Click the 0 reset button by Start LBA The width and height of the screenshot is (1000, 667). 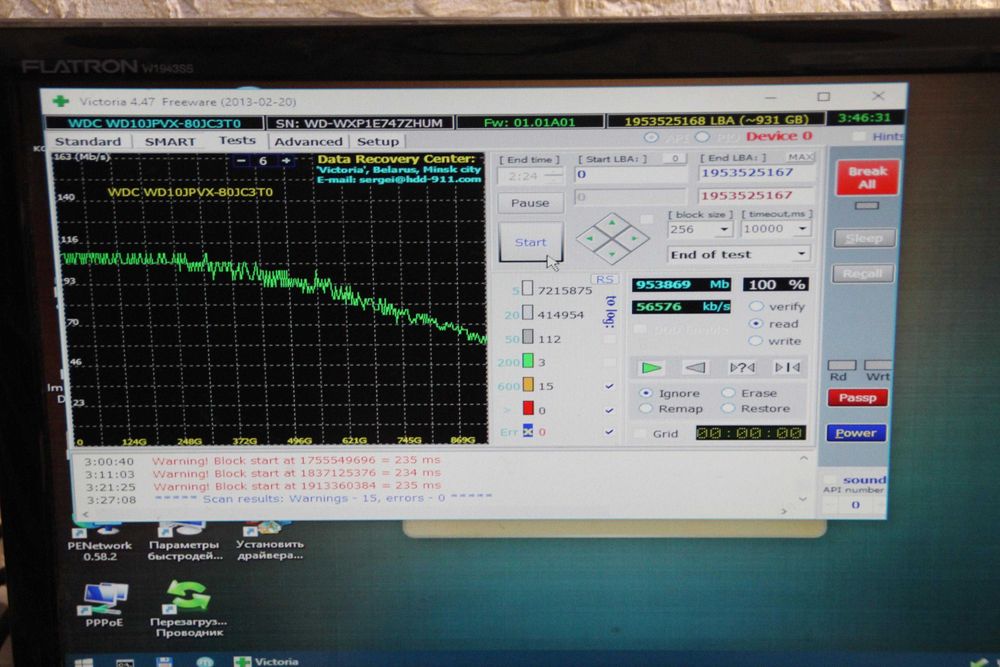pos(674,158)
